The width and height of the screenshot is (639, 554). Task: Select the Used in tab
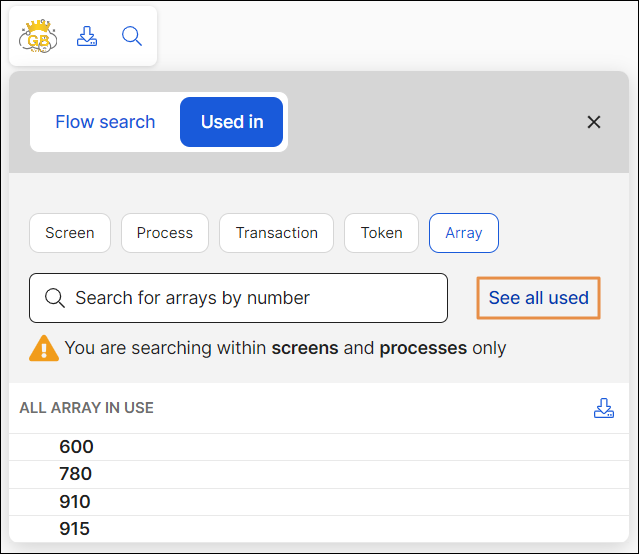coord(232,122)
